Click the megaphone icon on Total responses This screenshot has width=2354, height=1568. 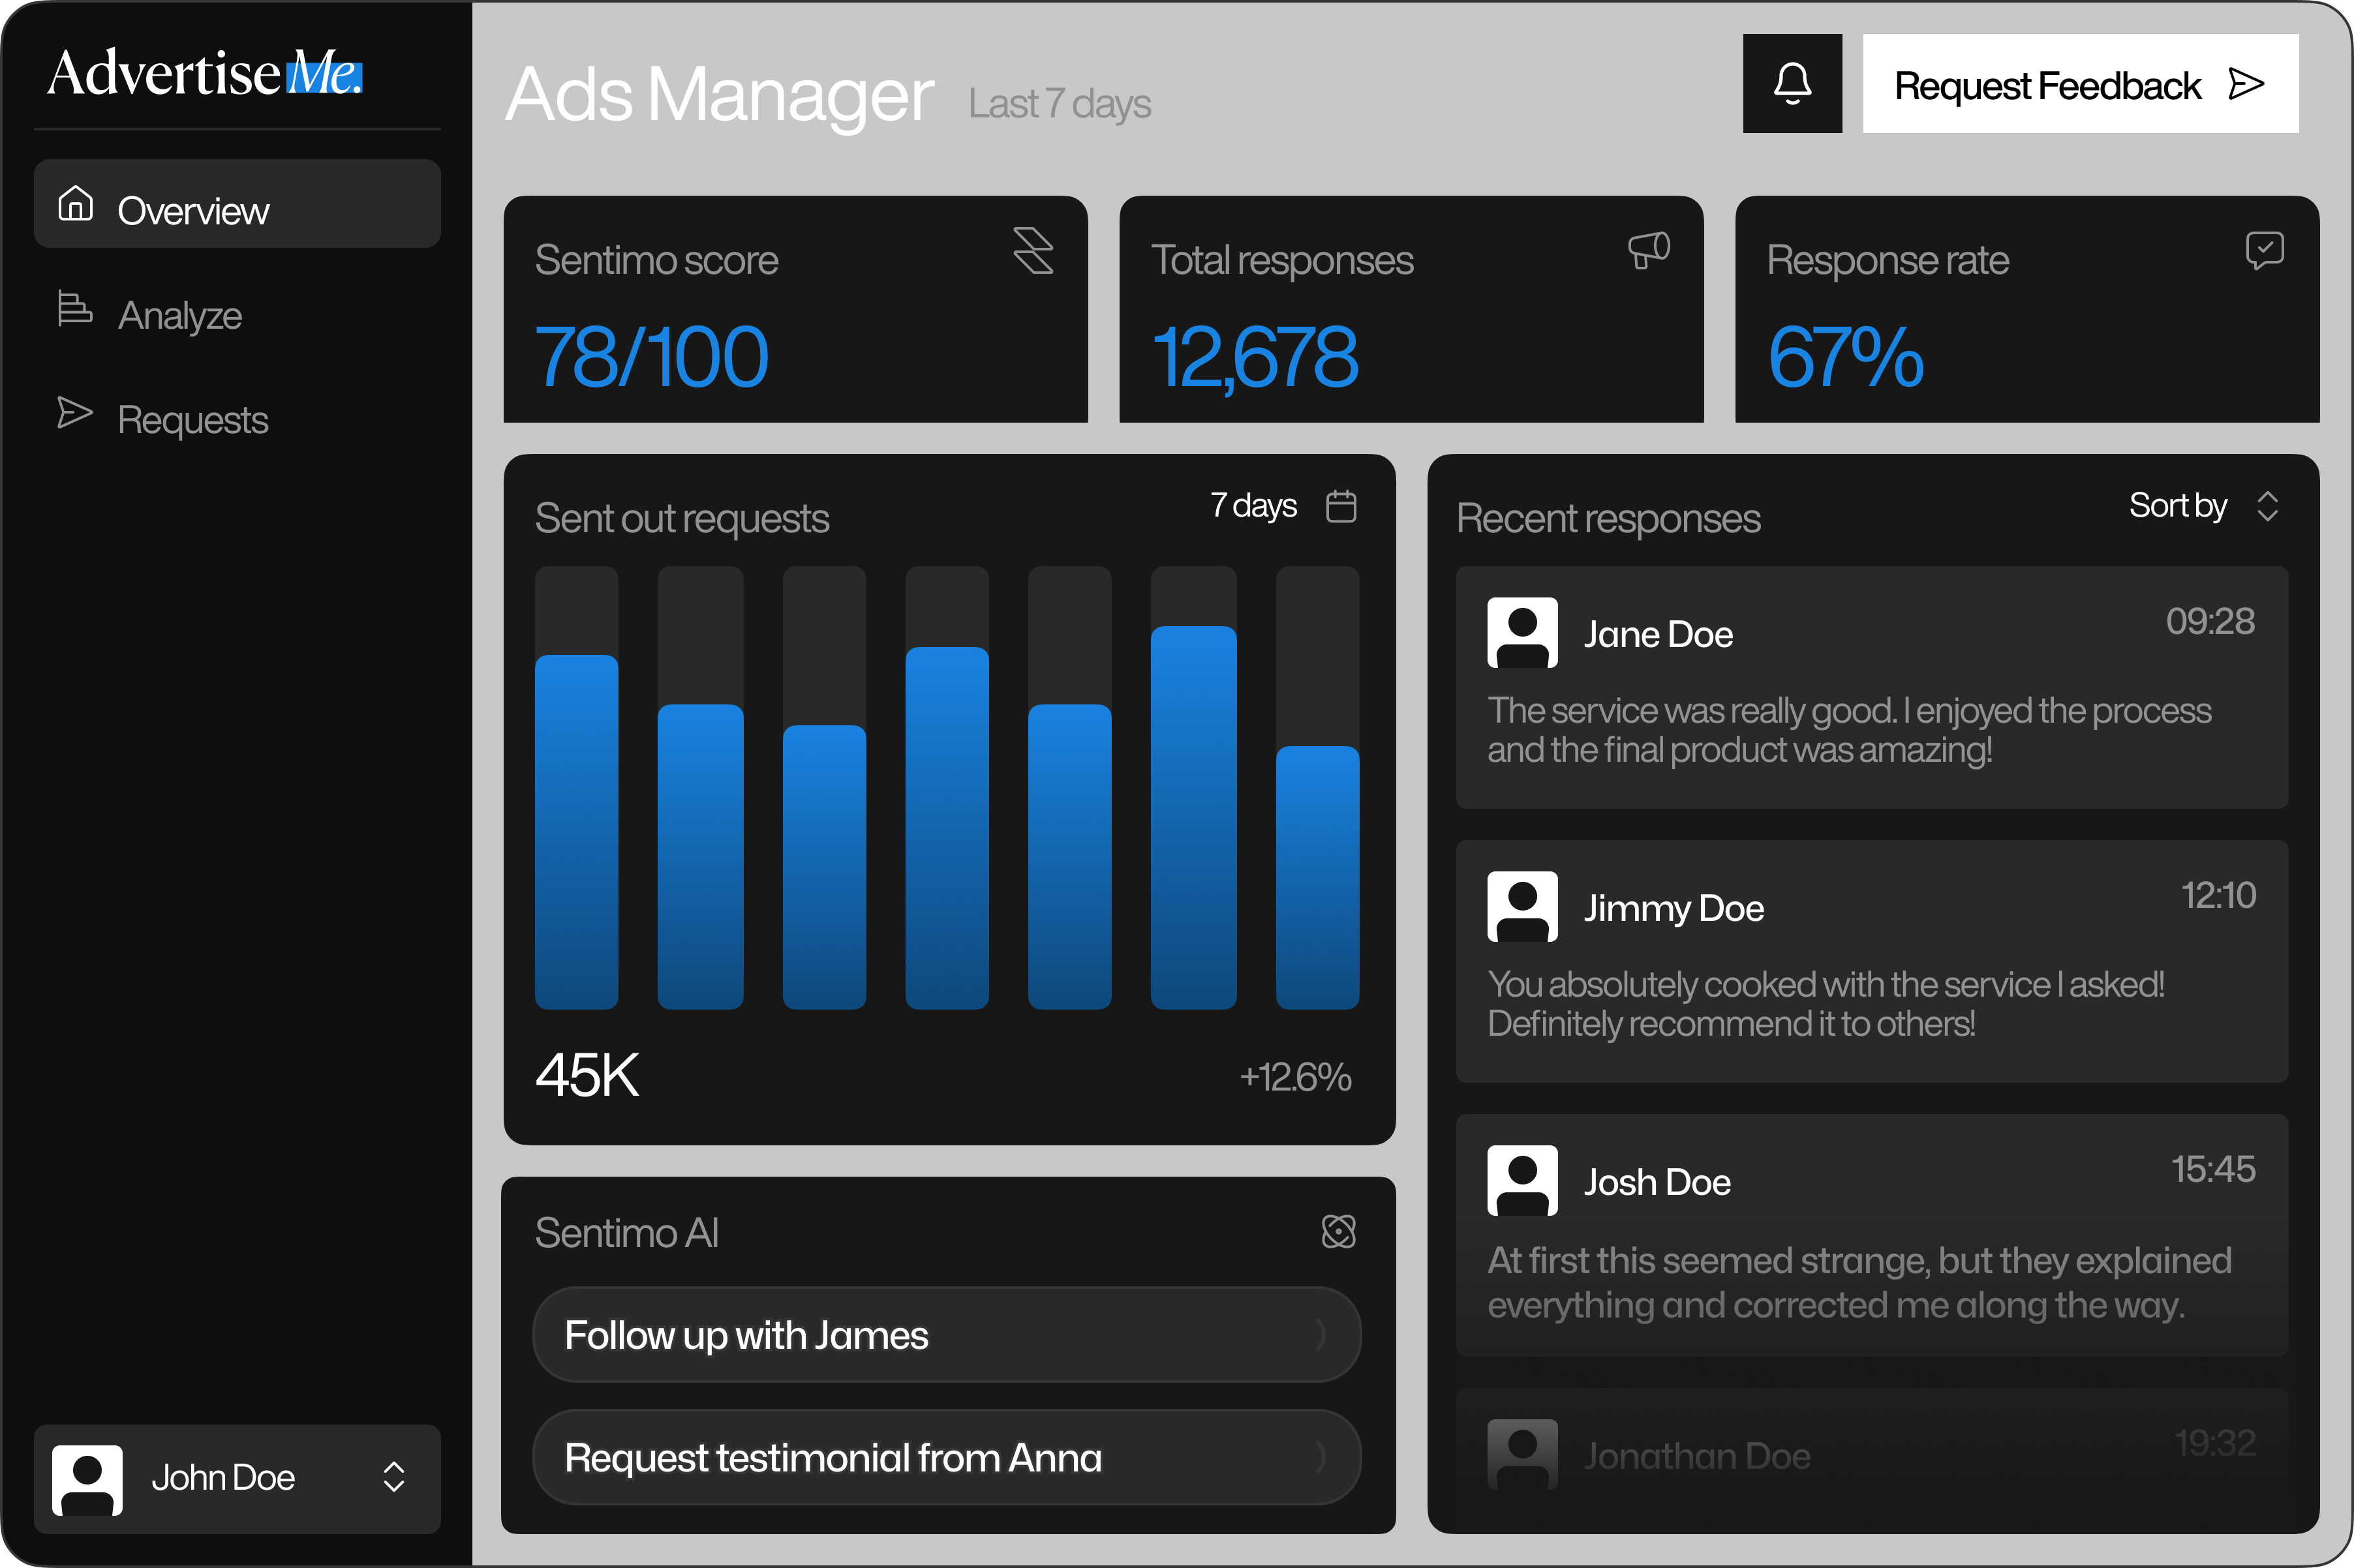point(1648,250)
